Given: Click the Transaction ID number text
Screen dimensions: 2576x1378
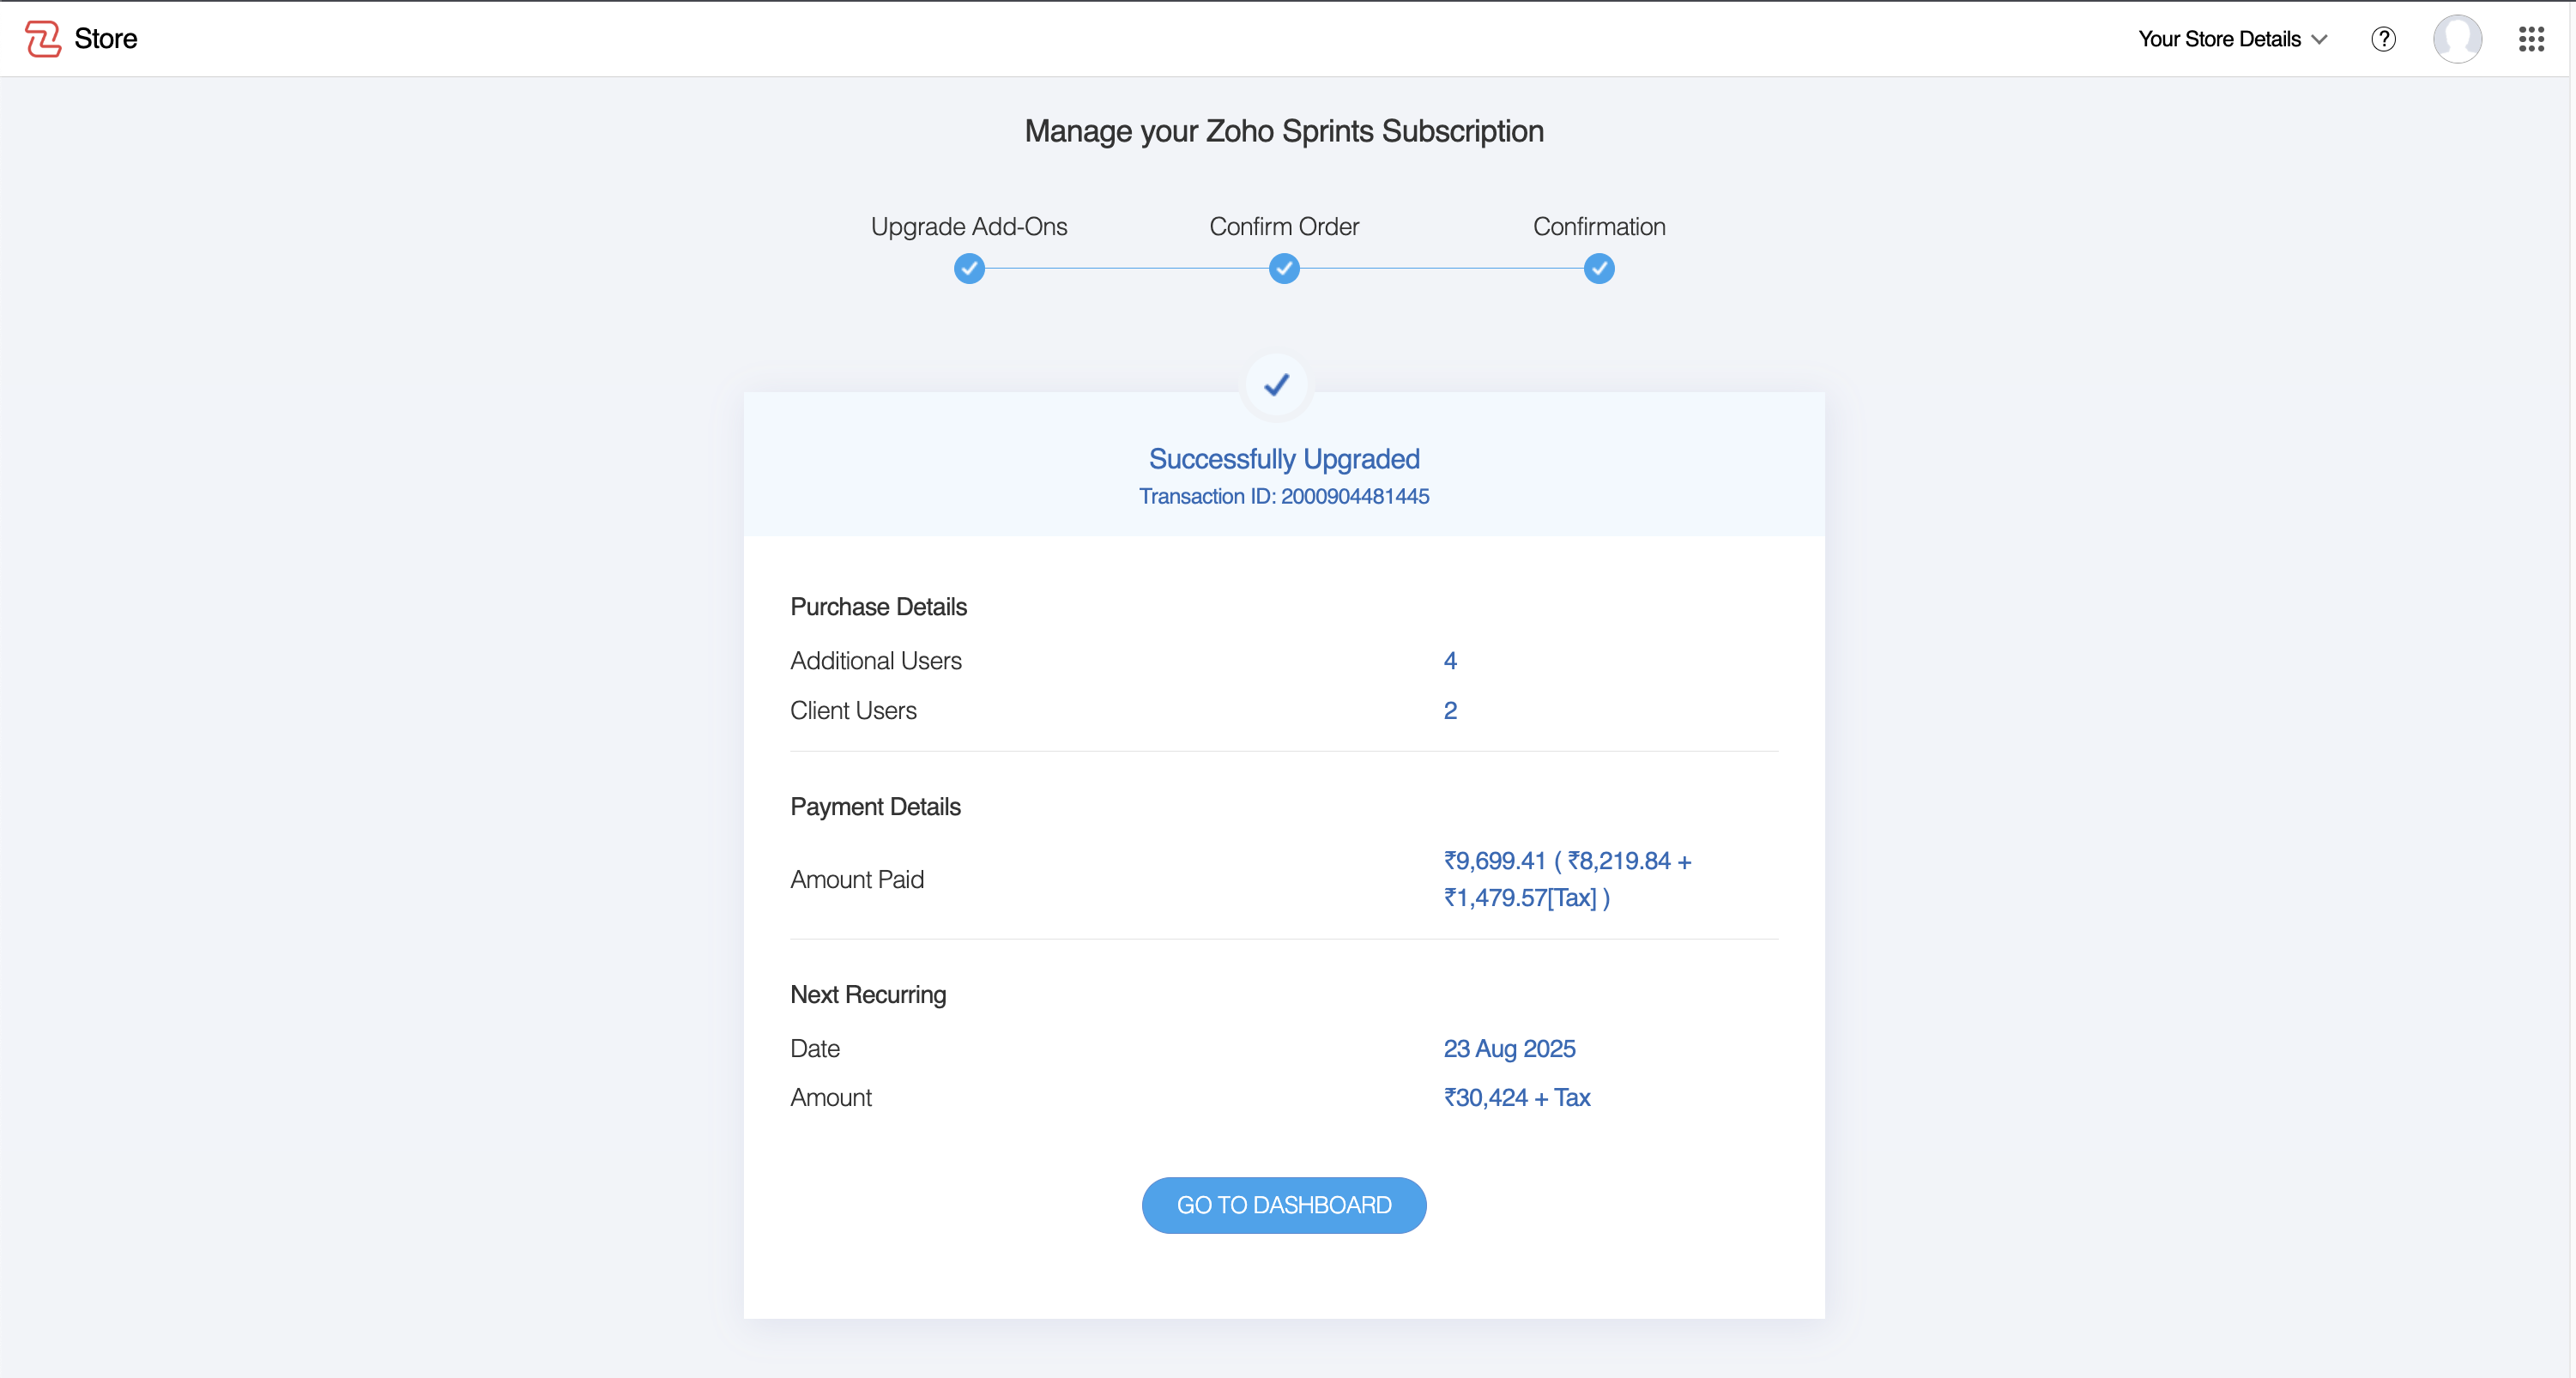Looking at the screenshot, I should [x=1355, y=496].
